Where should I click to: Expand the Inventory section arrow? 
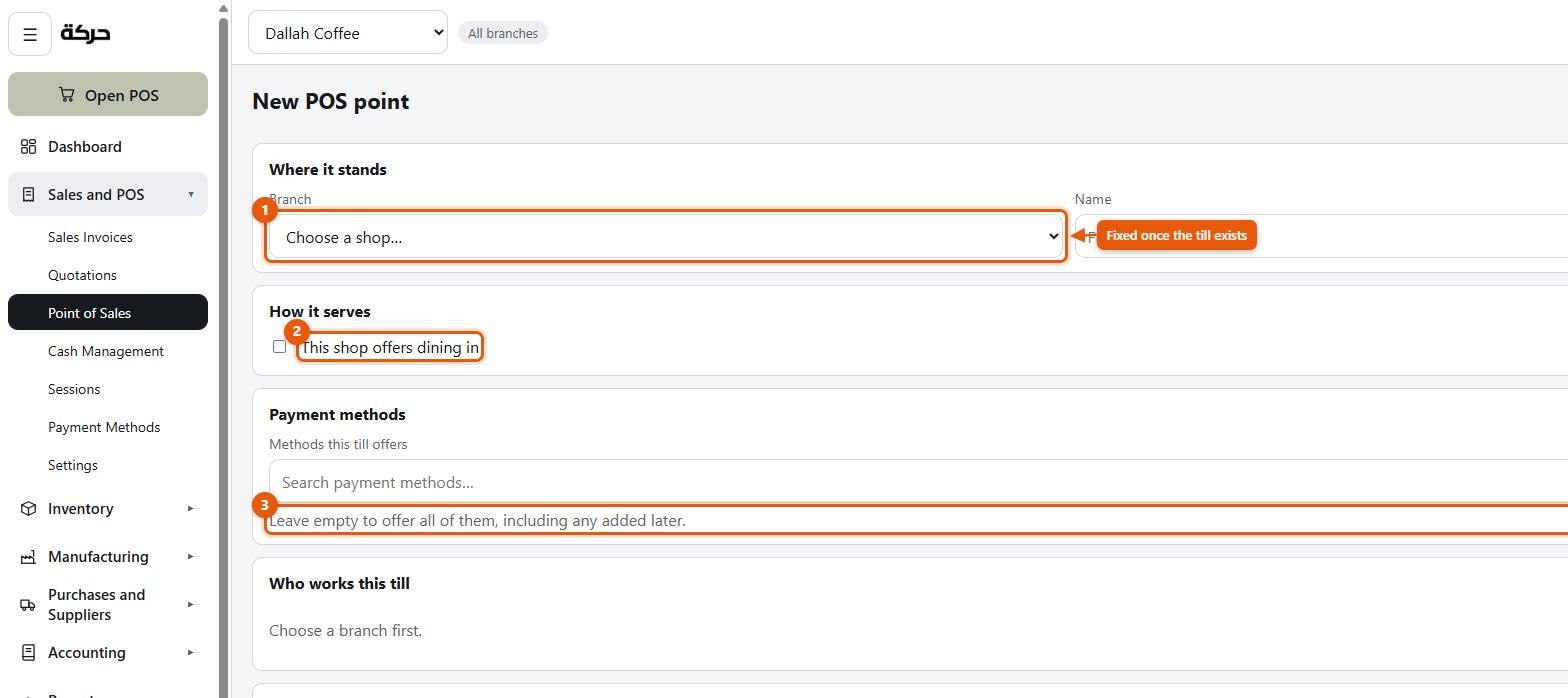pos(190,508)
